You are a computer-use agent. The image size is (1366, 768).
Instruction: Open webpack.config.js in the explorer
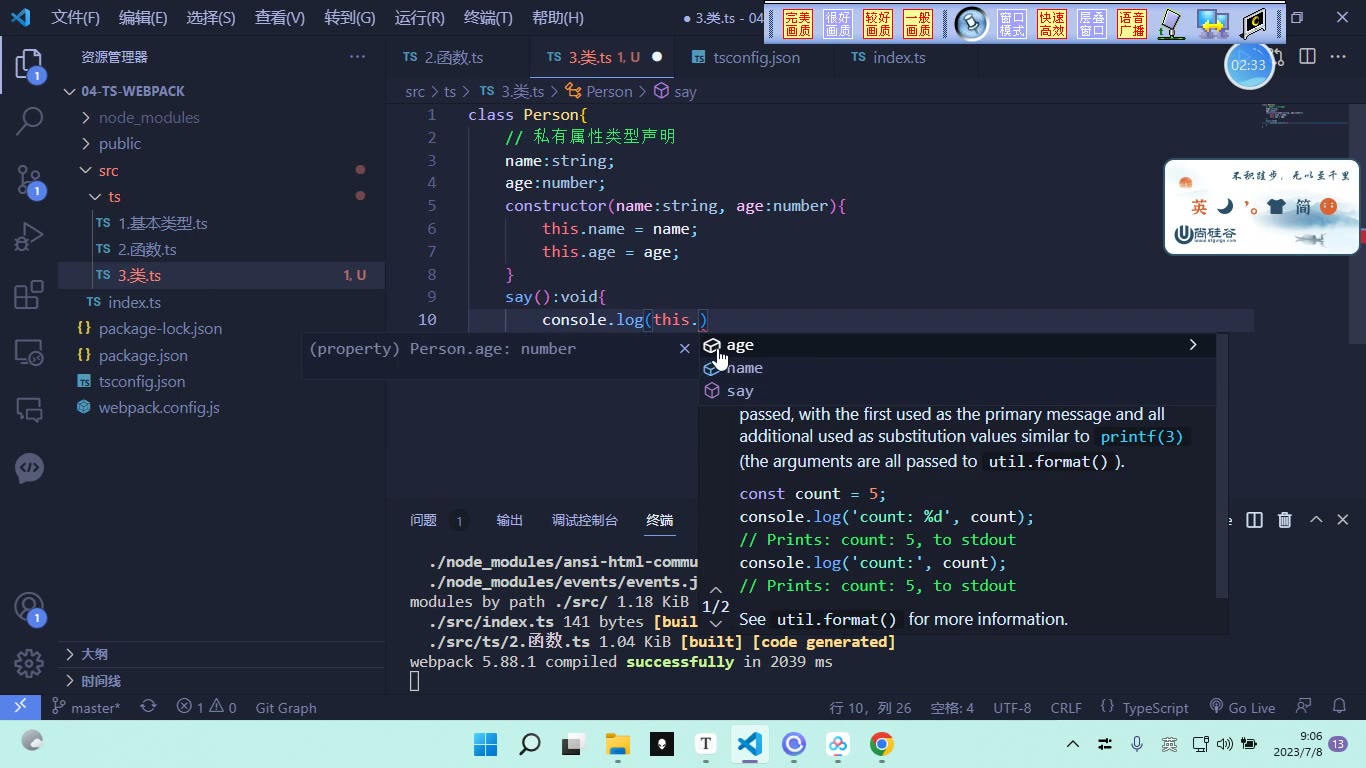159,407
